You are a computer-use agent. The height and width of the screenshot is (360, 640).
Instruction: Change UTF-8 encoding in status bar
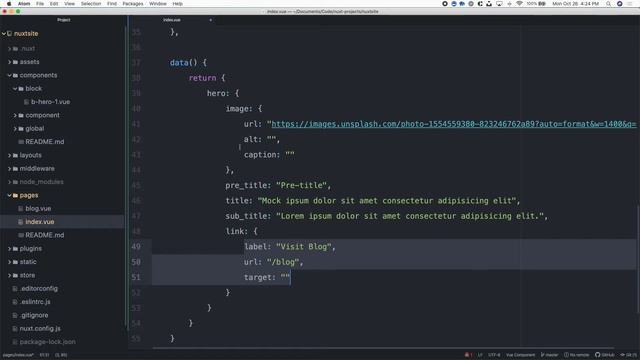(x=494, y=355)
